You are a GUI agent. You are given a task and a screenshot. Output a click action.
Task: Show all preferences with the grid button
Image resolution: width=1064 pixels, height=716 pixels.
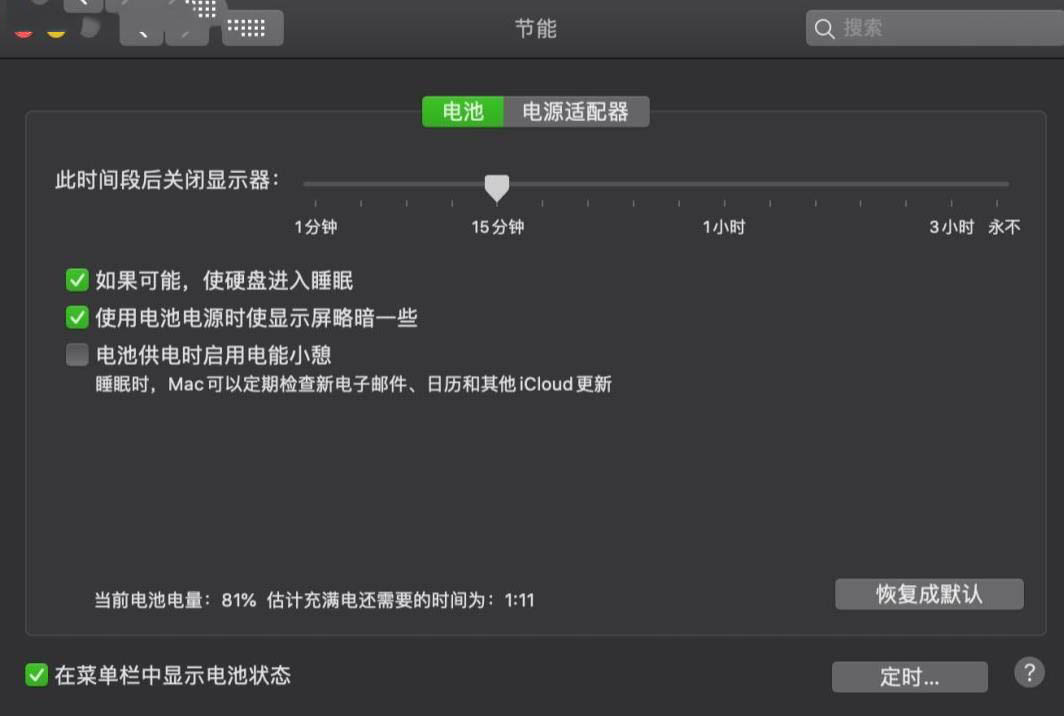tap(252, 29)
